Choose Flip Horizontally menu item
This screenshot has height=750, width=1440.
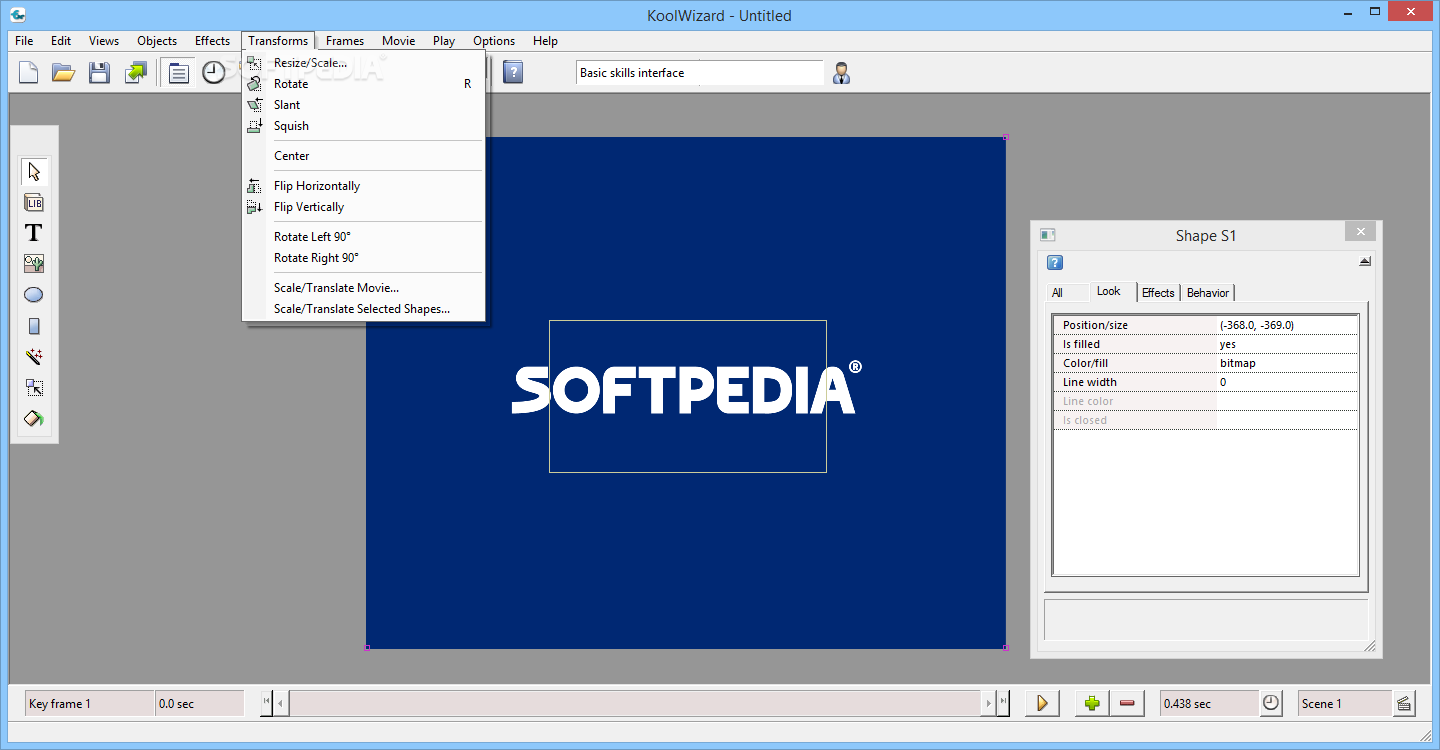click(364, 186)
